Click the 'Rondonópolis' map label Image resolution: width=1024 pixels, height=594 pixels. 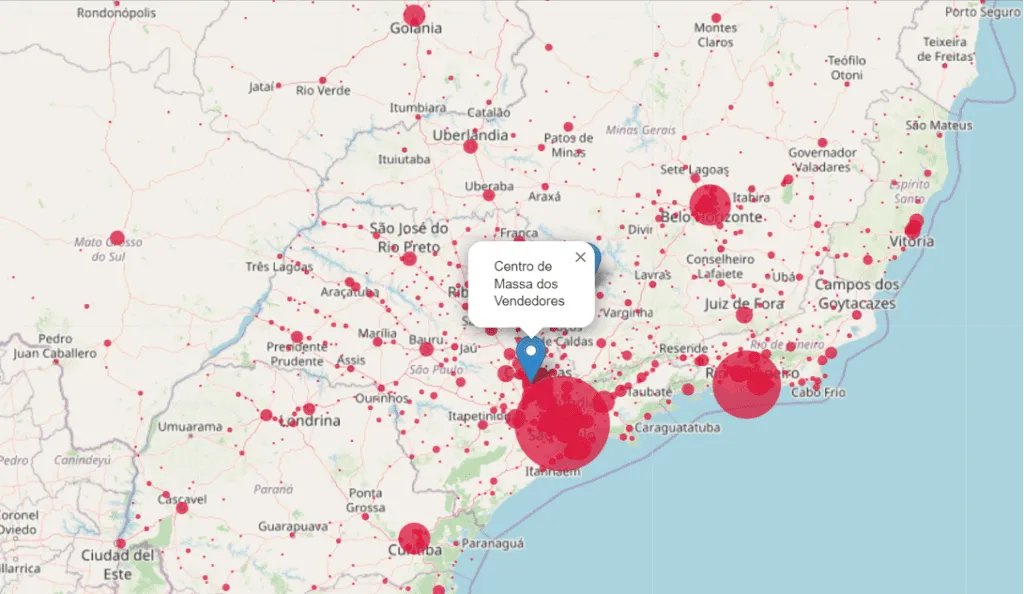click(x=116, y=12)
